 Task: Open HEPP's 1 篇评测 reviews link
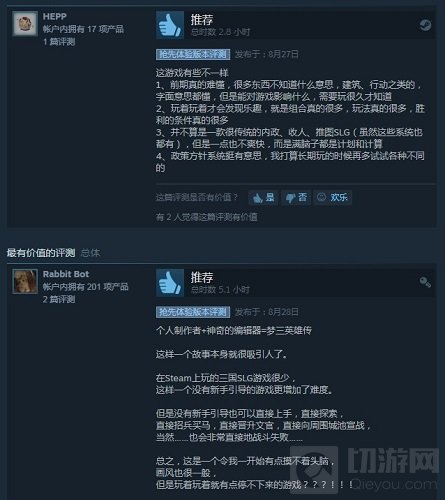[x=59, y=42]
